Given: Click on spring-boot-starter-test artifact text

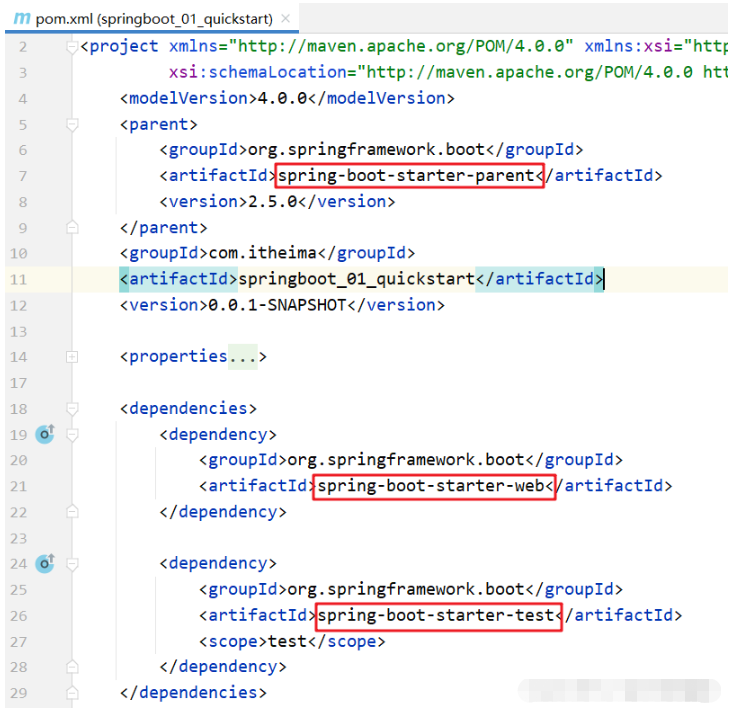Looking at the screenshot, I should [438, 616].
